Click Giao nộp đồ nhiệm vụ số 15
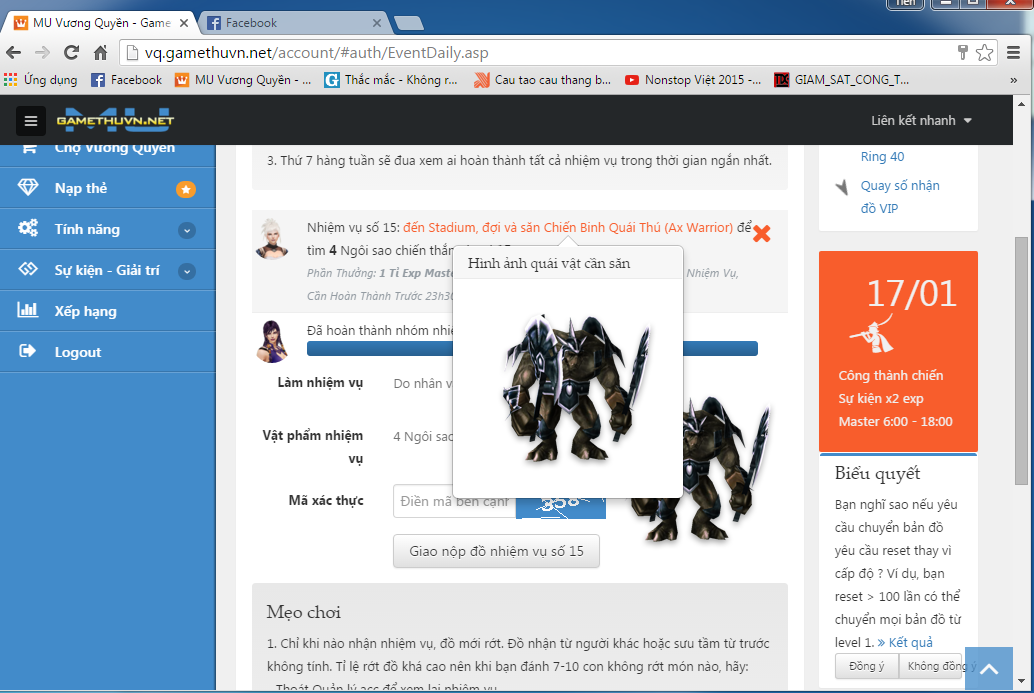The image size is (1034, 693). click(496, 551)
